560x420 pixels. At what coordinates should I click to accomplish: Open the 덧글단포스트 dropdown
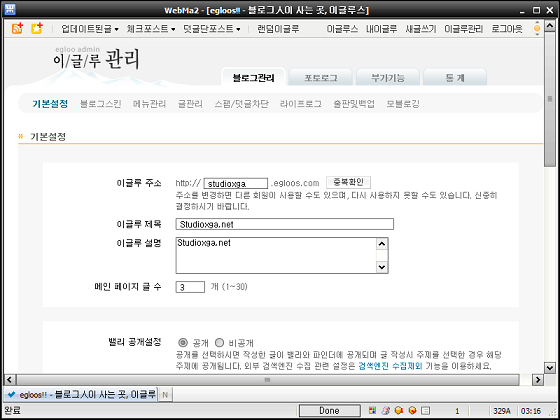212,29
